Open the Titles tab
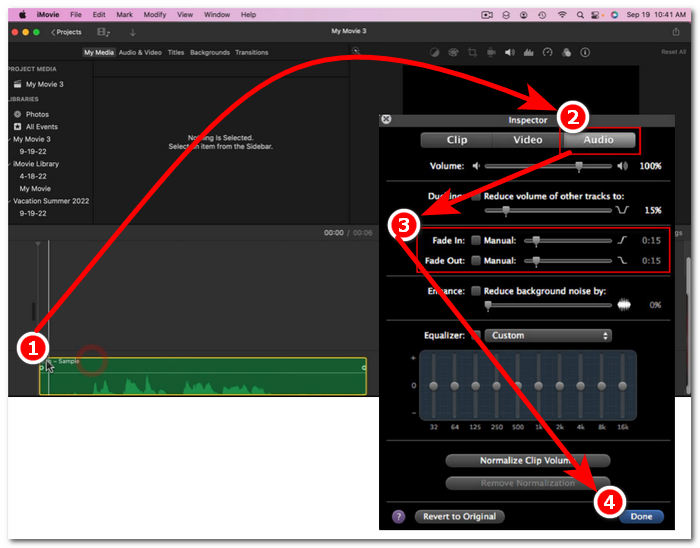The width and height of the screenshot is (700, 548). tap(176, 53)
